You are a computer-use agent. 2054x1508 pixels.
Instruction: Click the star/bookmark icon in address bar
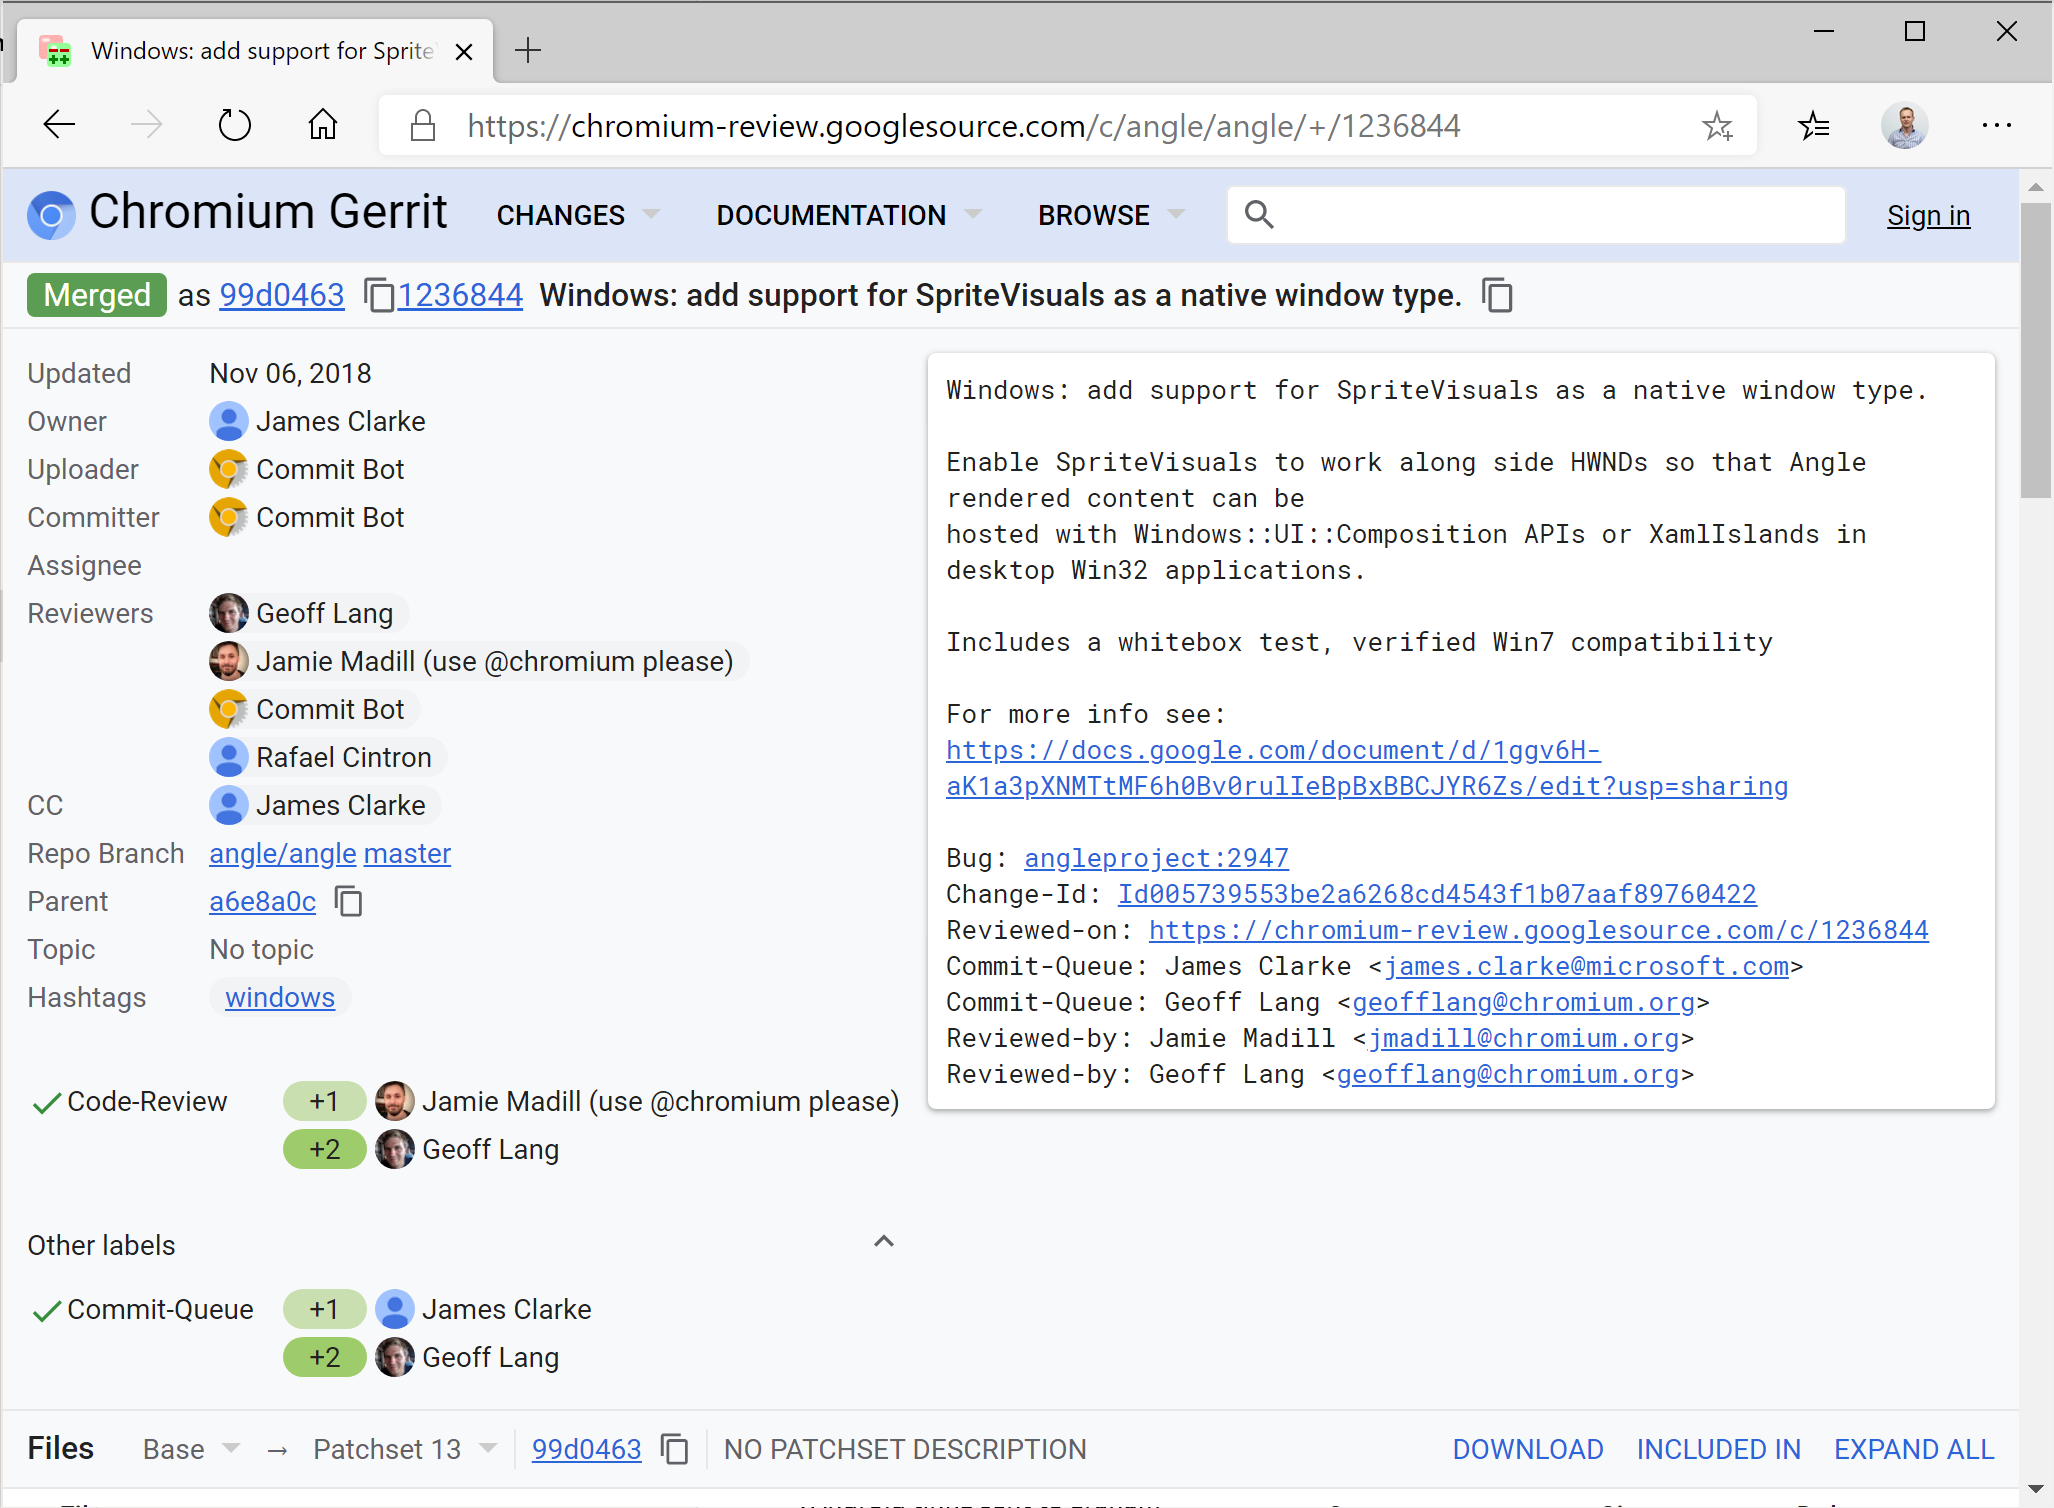(1718, 128)
